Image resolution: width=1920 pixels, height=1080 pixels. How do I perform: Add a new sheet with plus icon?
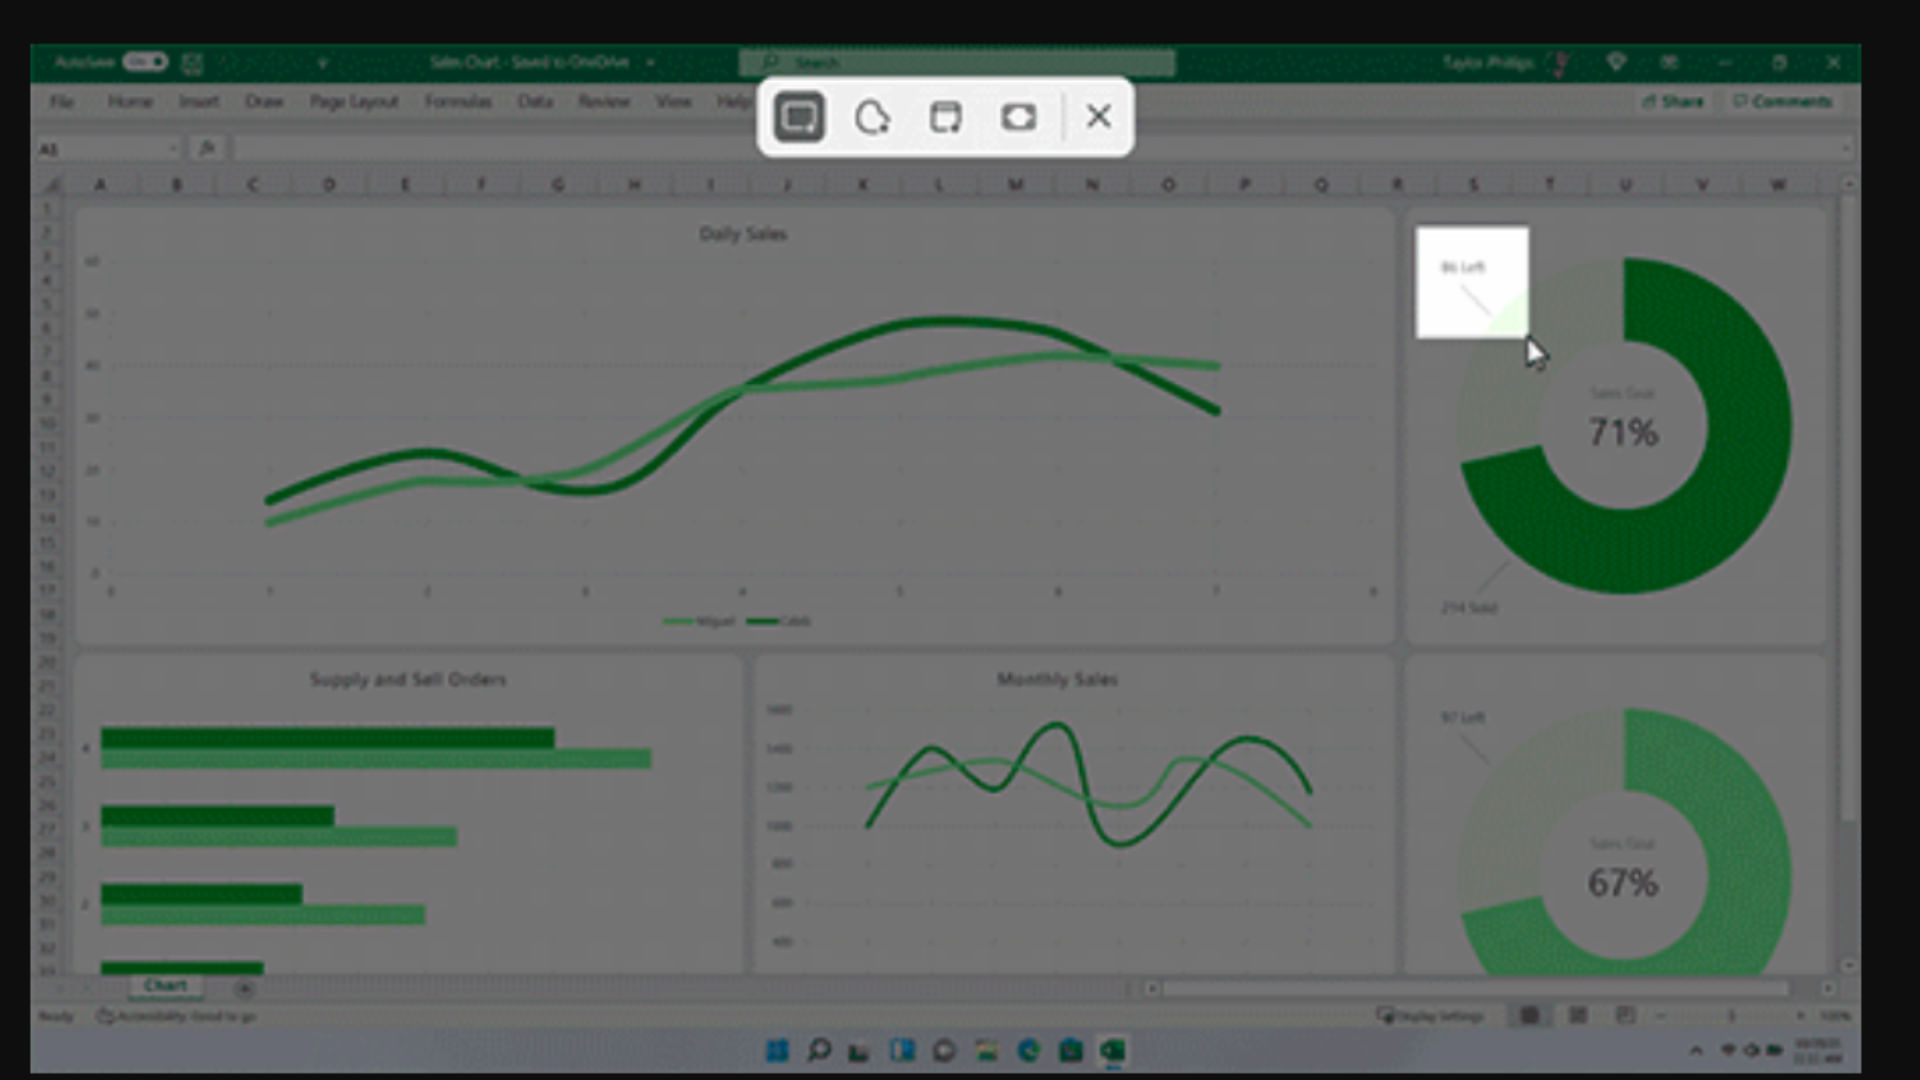click(244, 989)
